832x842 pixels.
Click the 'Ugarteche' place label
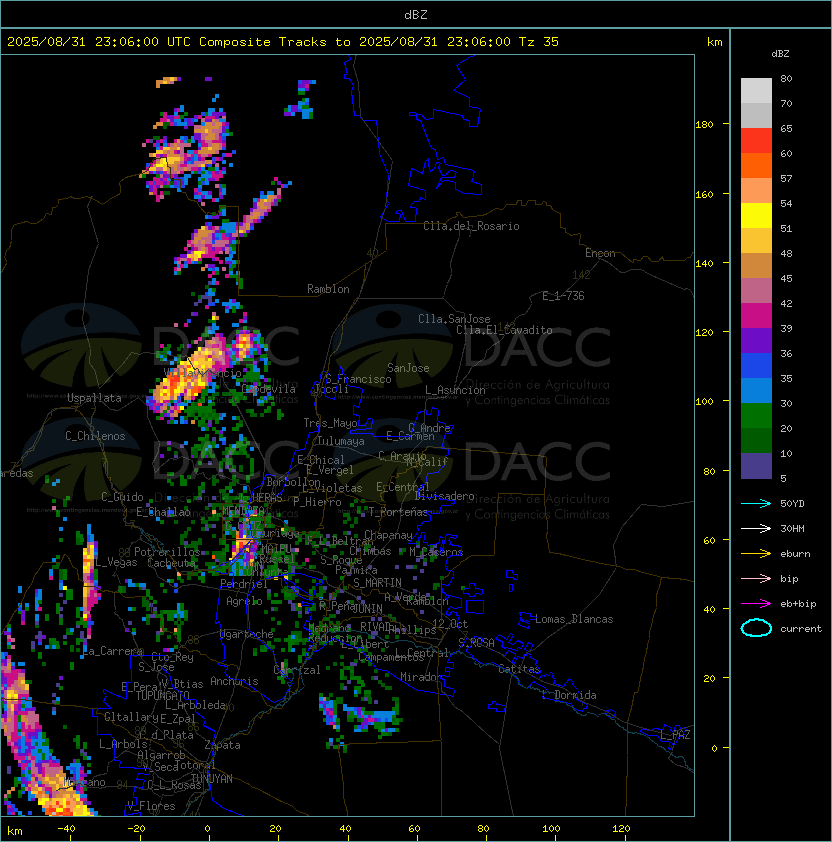coord(247,634)
